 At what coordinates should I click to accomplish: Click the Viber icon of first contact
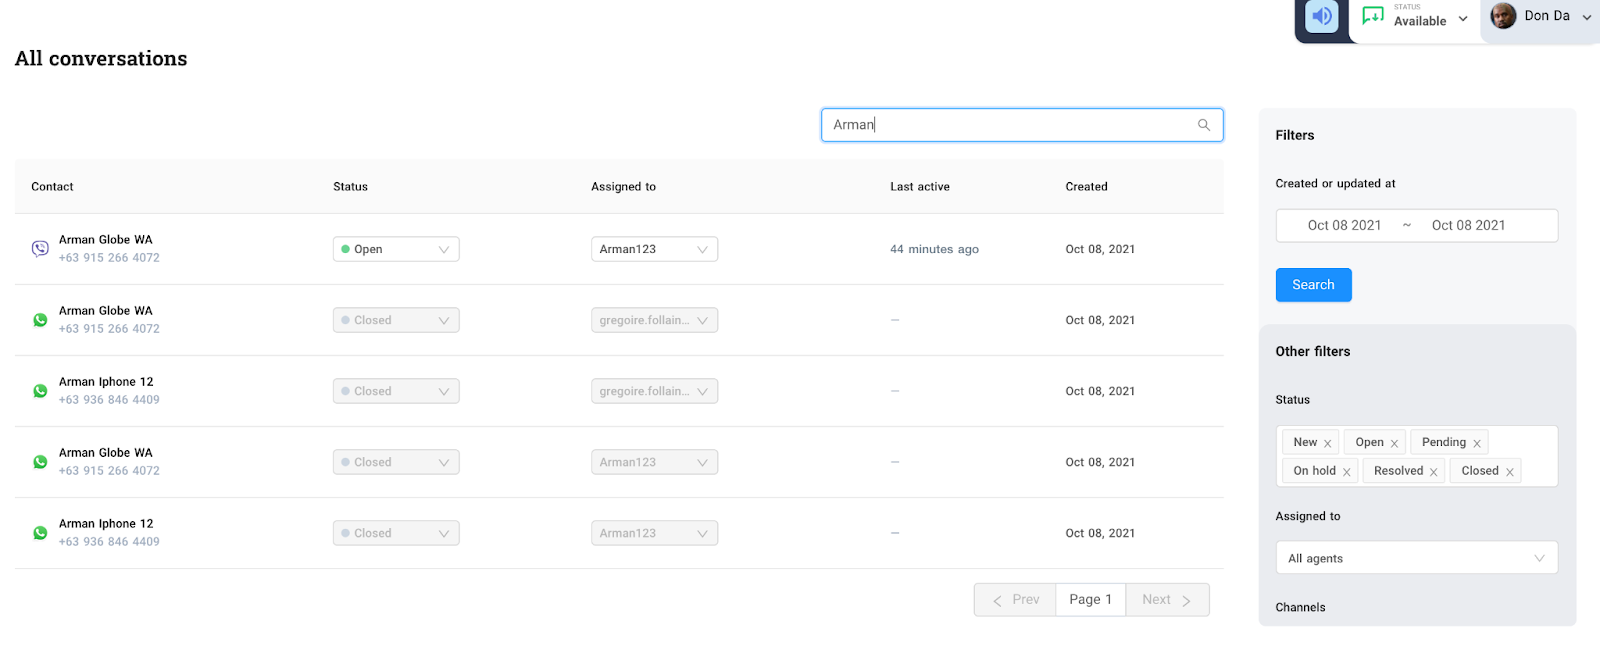40,249
